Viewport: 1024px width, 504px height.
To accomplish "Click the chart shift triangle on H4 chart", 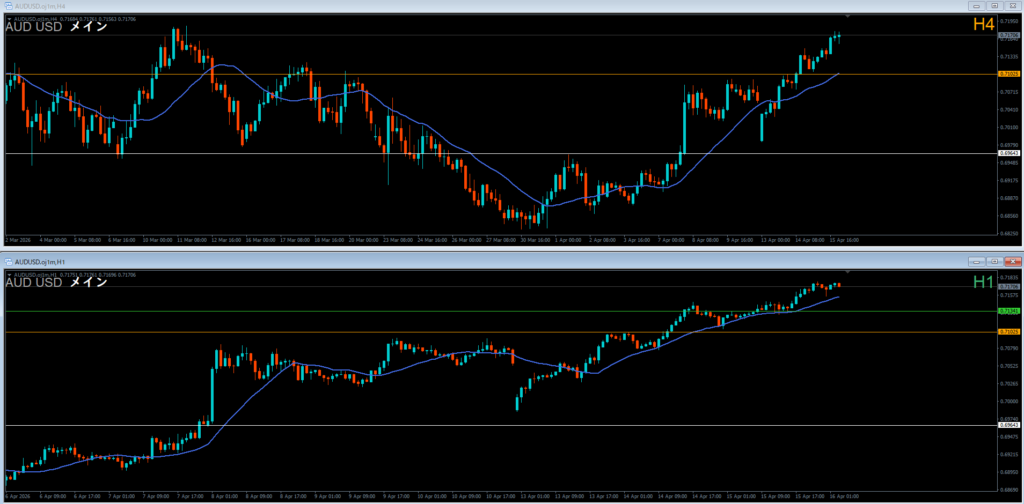I will click(x=847, y=17).
